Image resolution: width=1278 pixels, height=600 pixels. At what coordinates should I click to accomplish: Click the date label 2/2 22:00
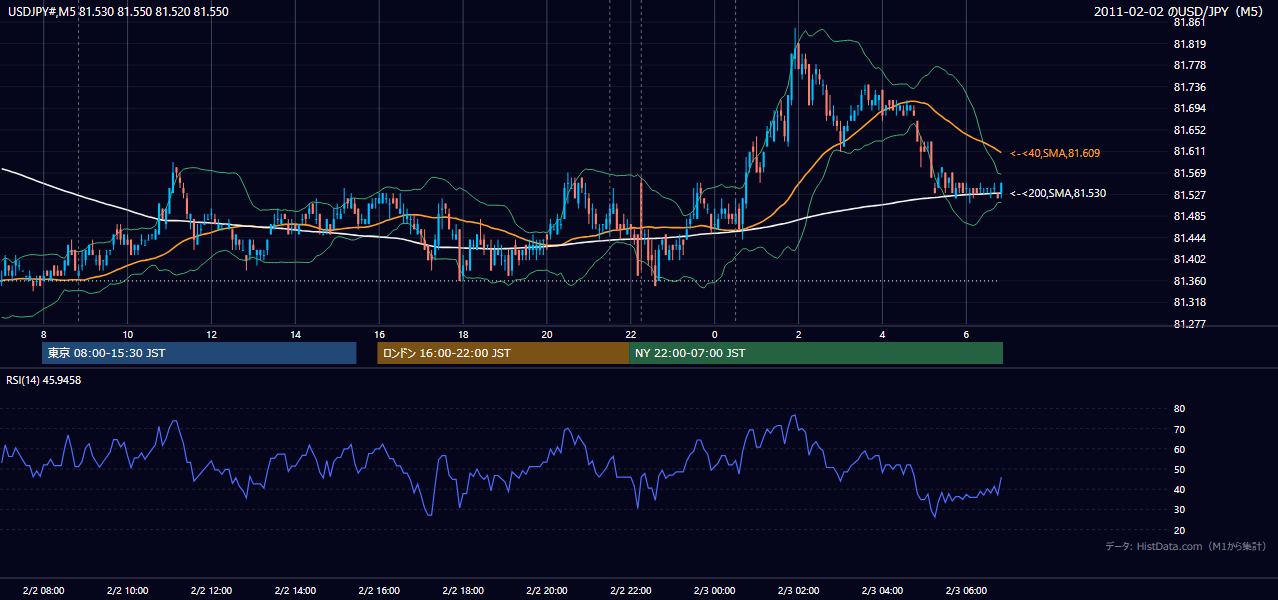(631, 591)
